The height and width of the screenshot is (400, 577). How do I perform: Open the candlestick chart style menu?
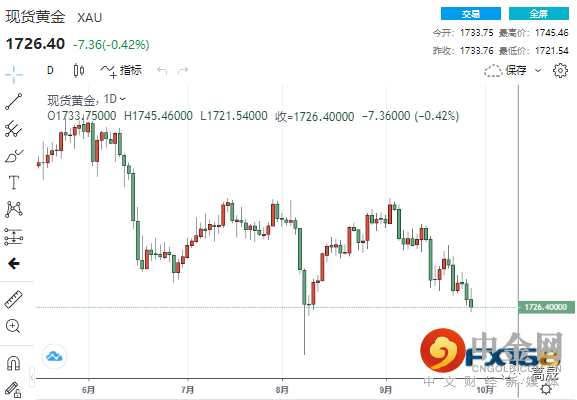(x=79, y=70)
